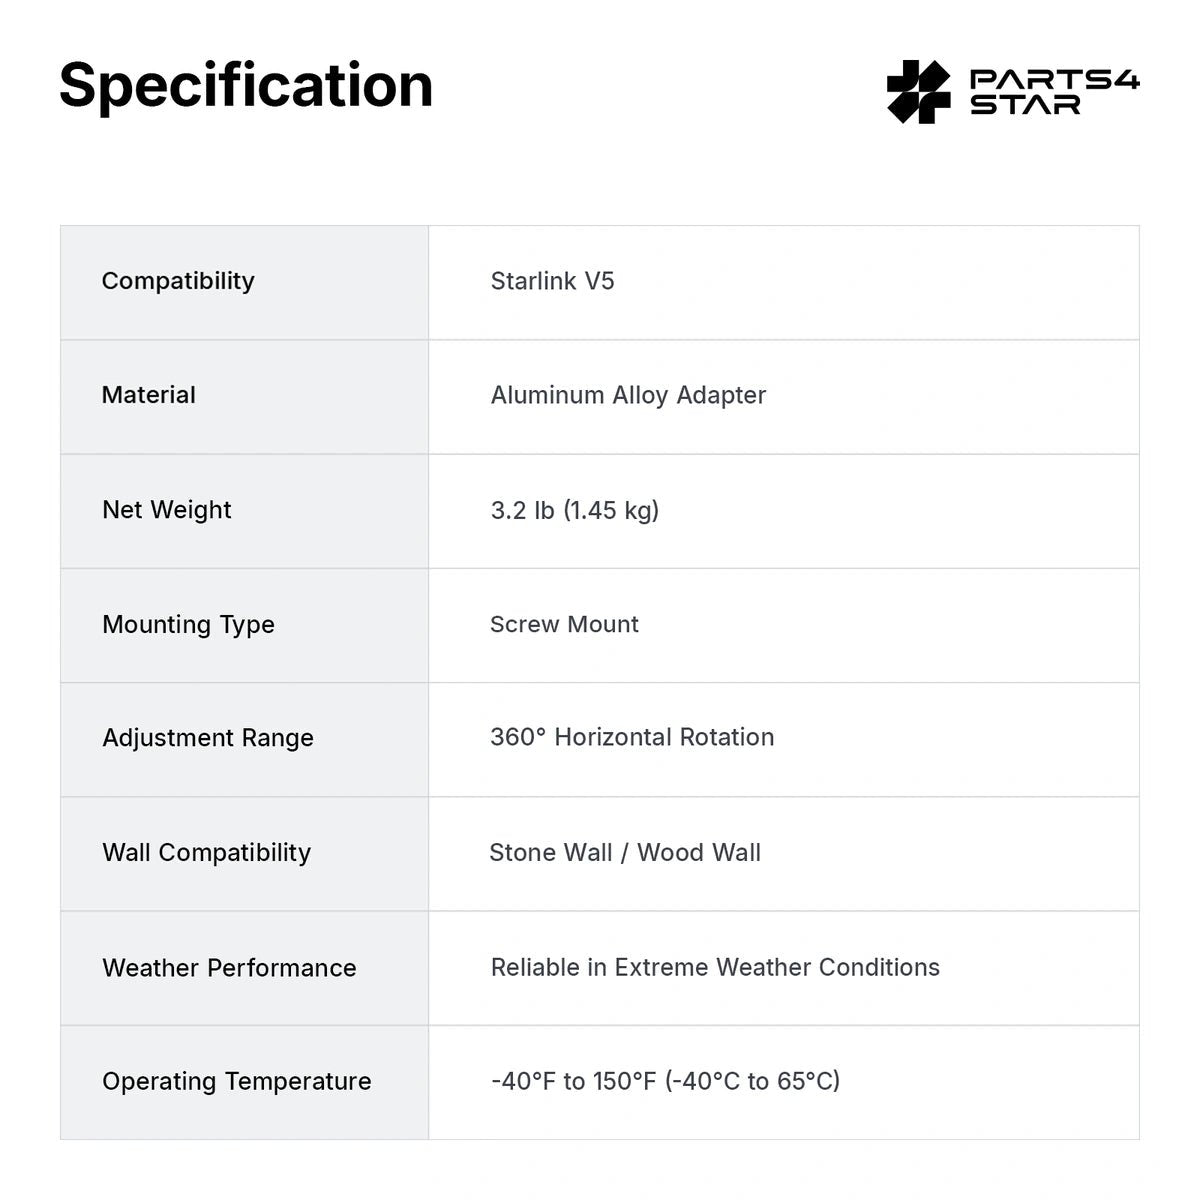The width and height of the screenshot is (1200, 1200).
Task: Click the Specification heading
Action: pos(246,85)
